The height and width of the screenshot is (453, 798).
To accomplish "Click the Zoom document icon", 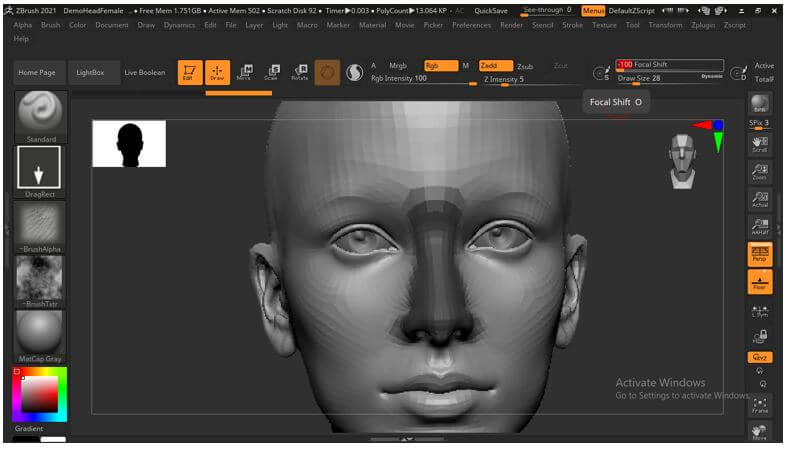I will 760,172.
